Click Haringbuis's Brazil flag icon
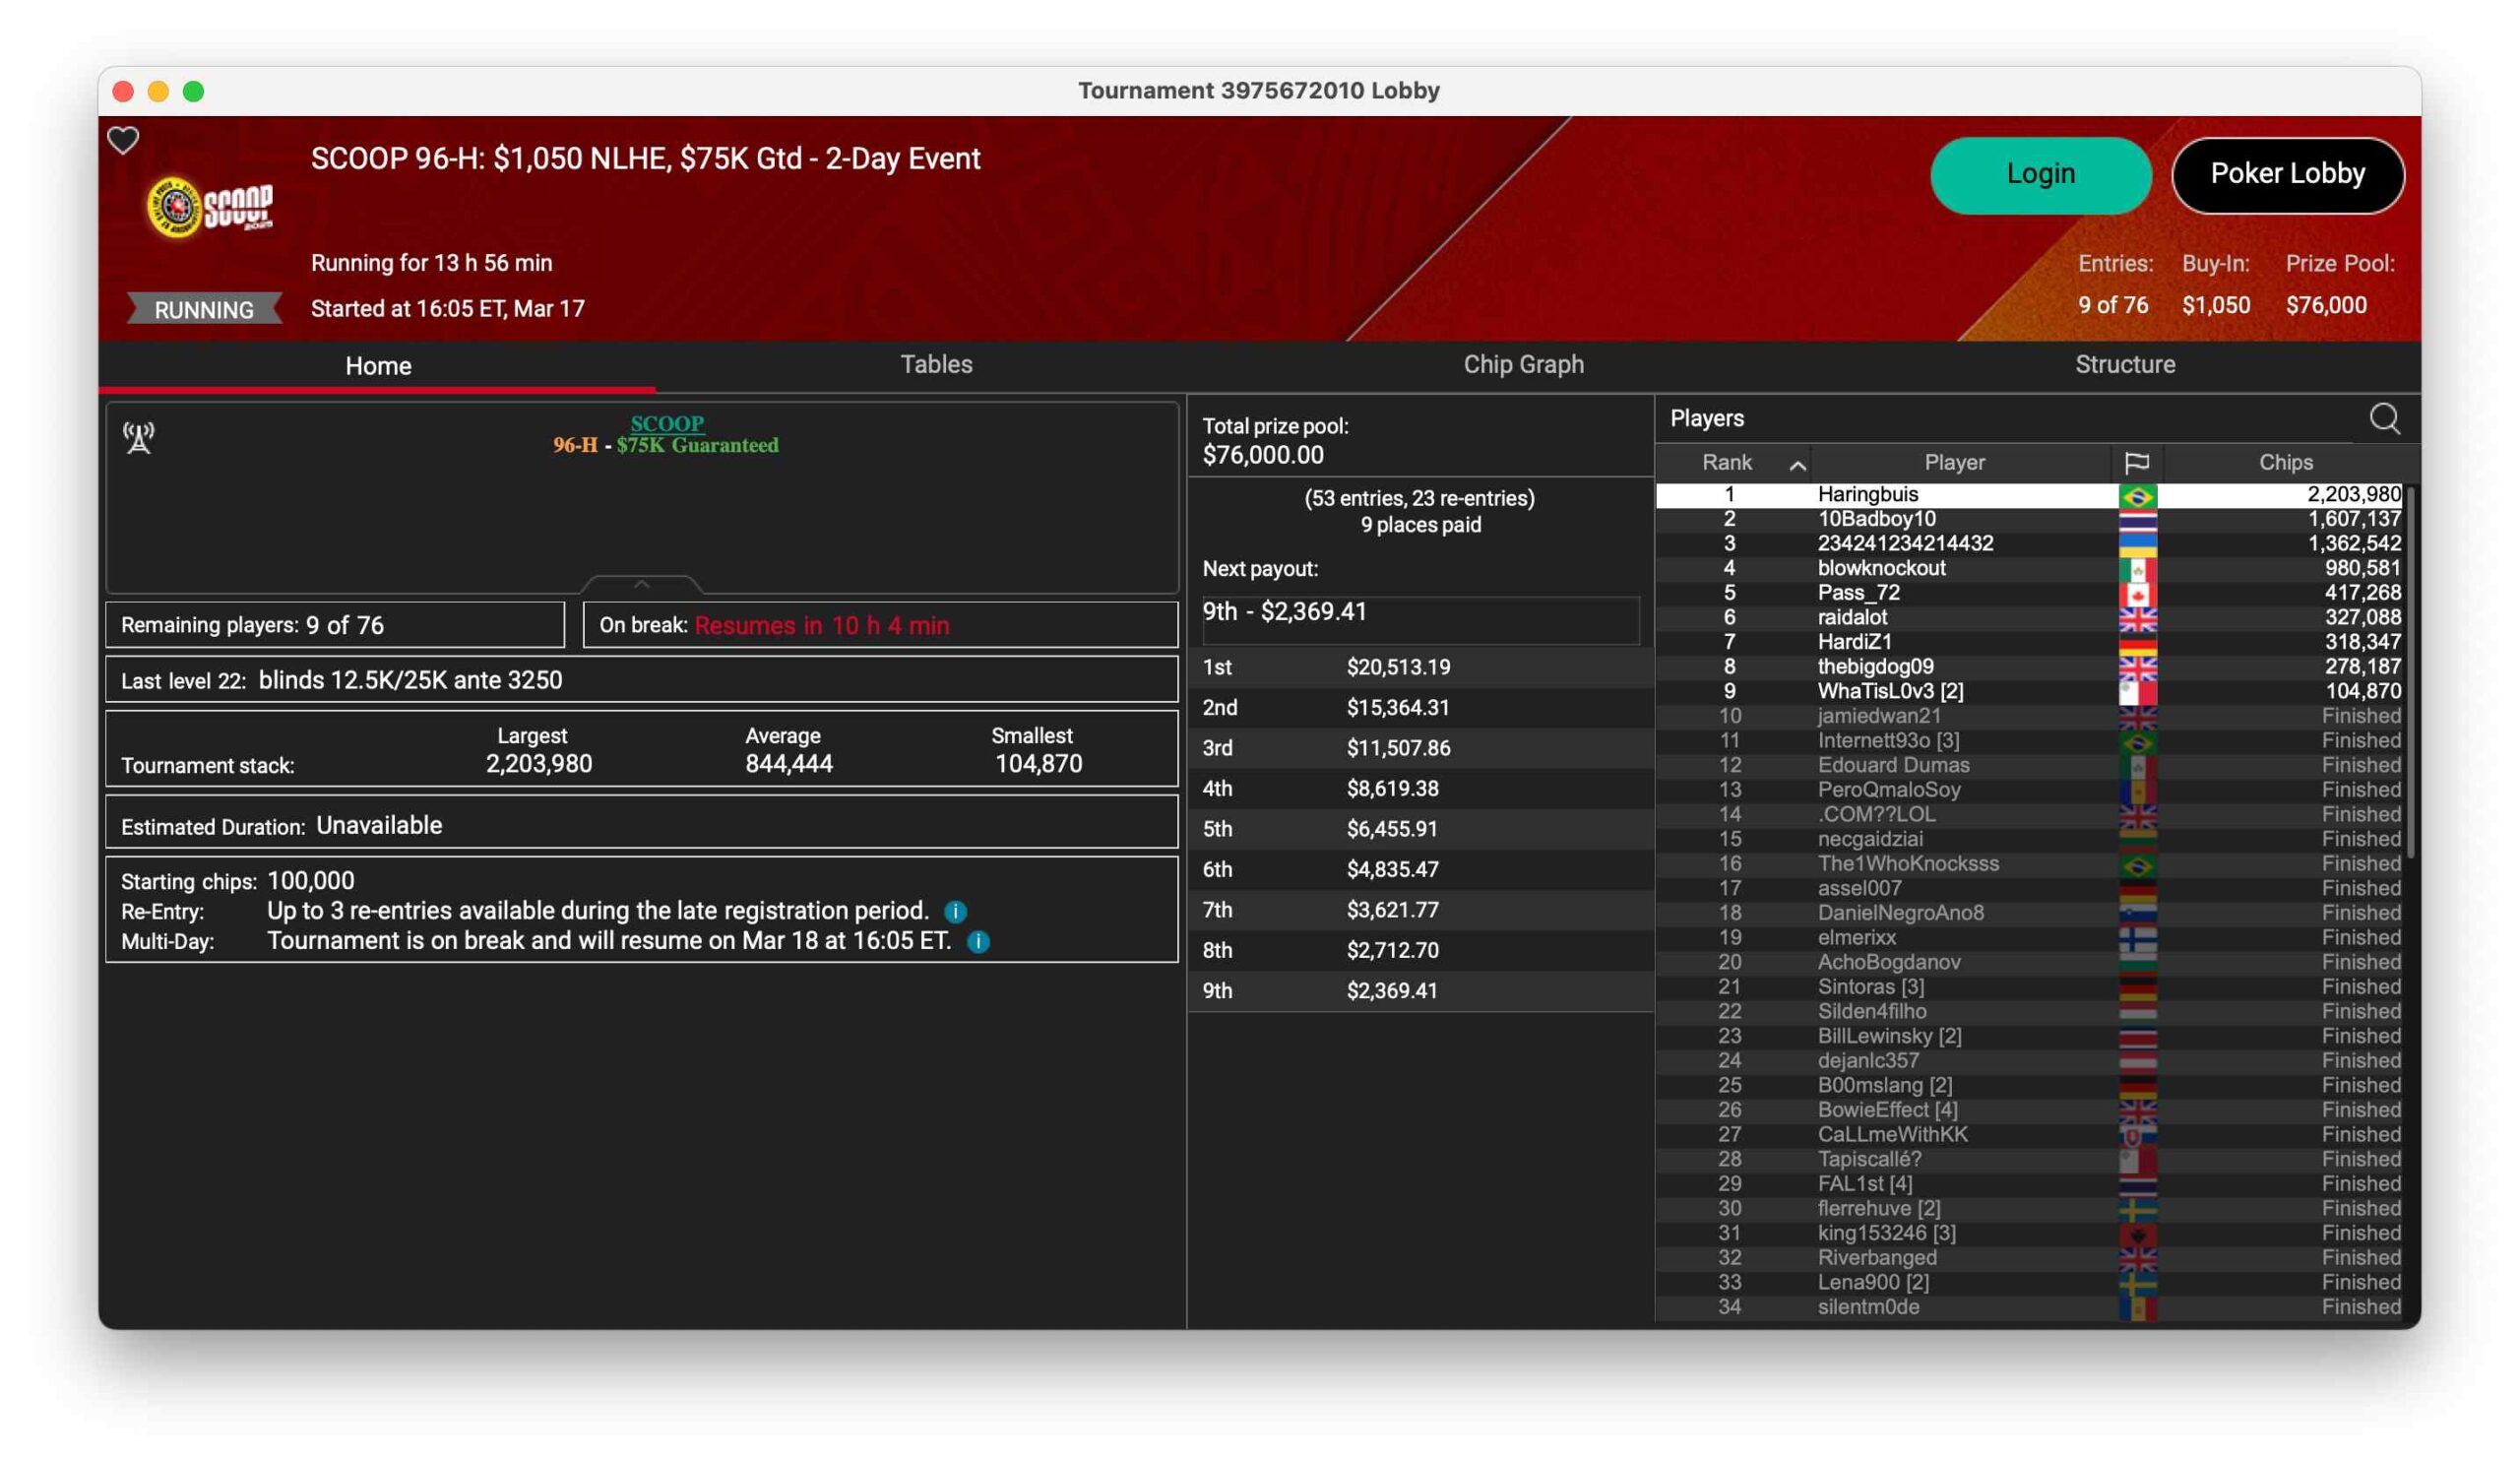 click(2137, 495)
